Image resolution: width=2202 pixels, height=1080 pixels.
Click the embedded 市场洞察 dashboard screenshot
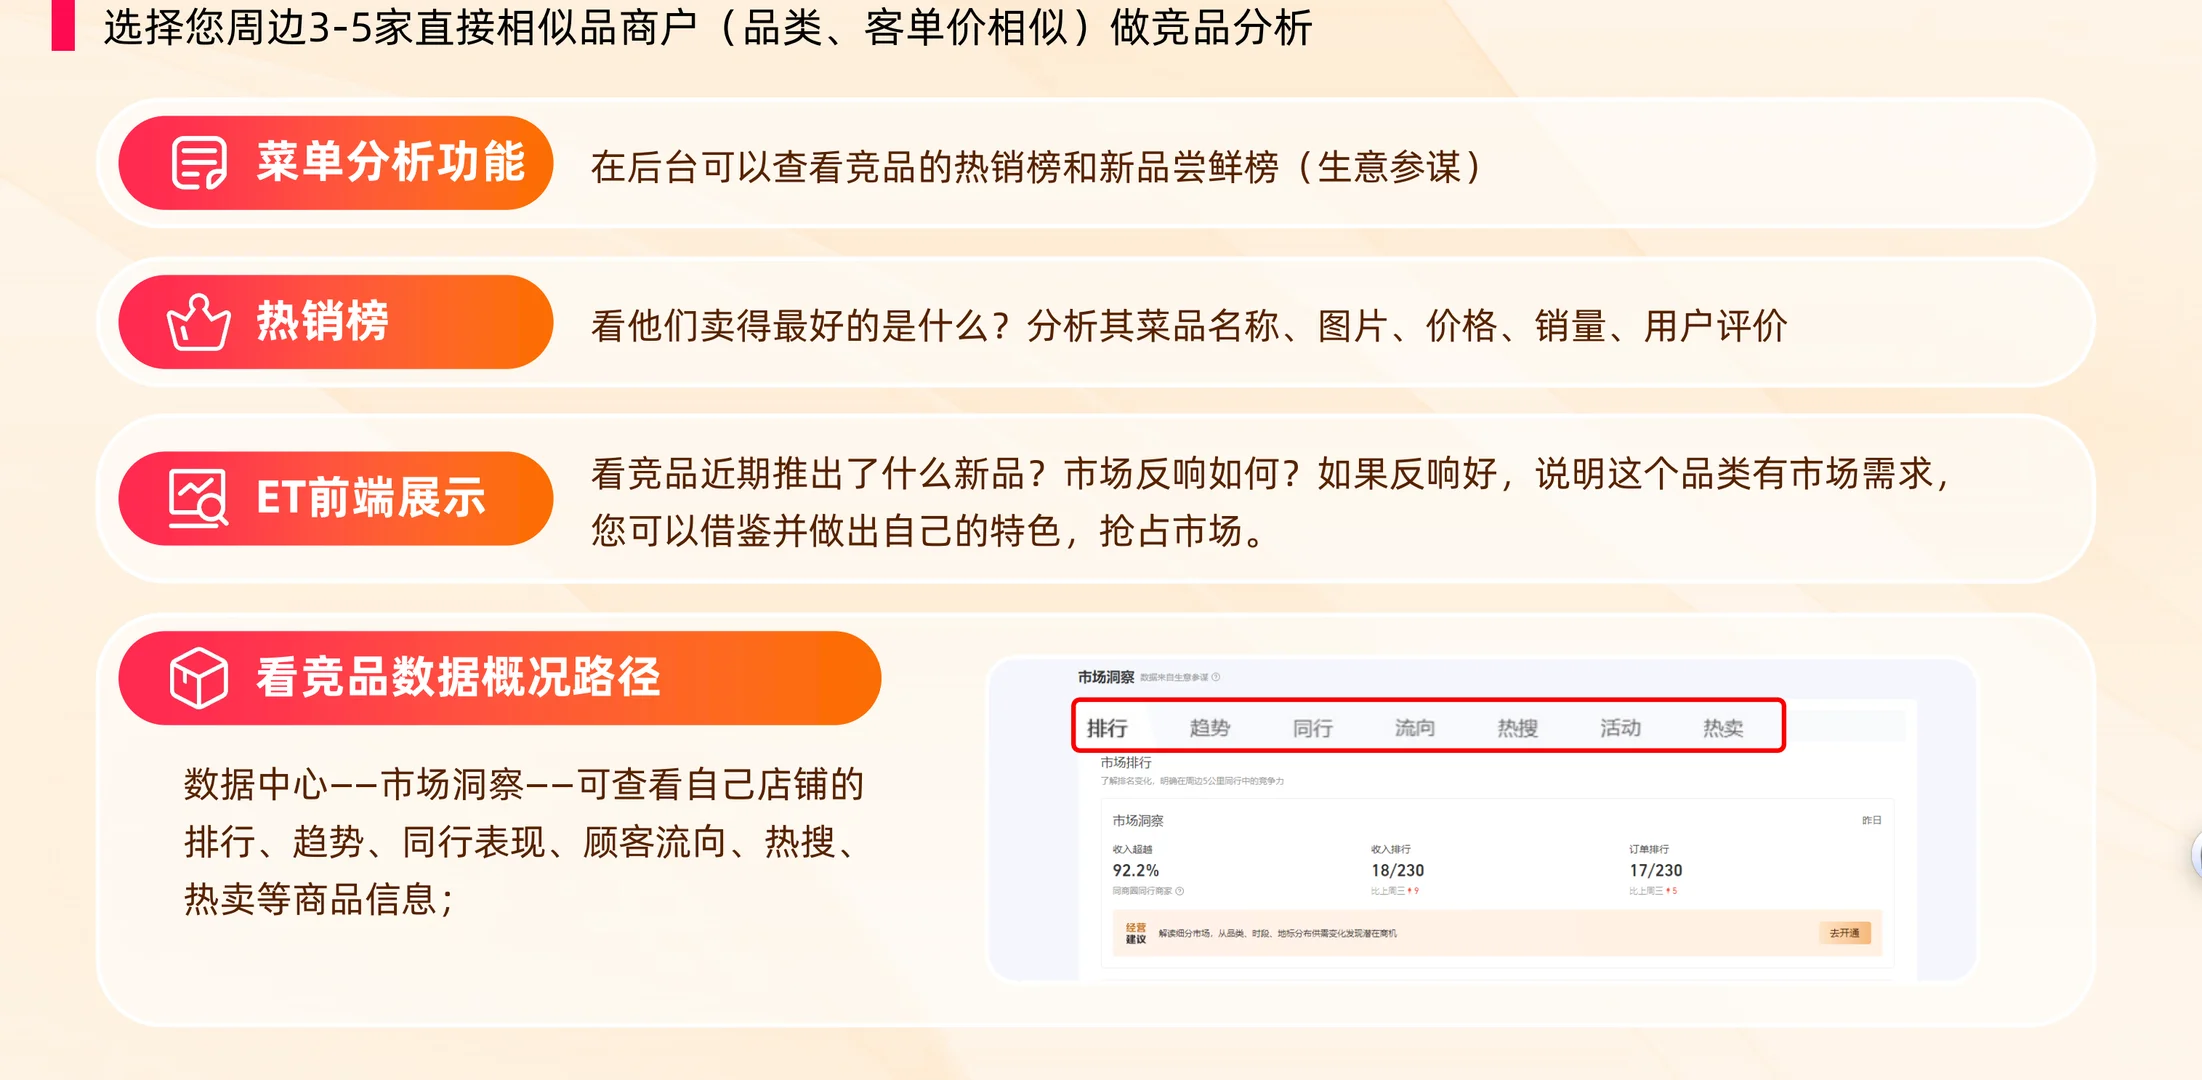point(1481,820)
